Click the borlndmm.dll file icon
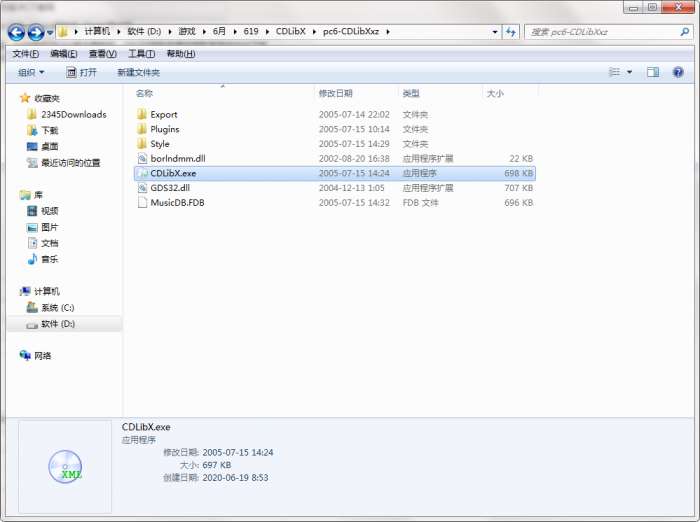Image resolution: width=700 pixels, height=522 pixels. [x=142, y=158]
